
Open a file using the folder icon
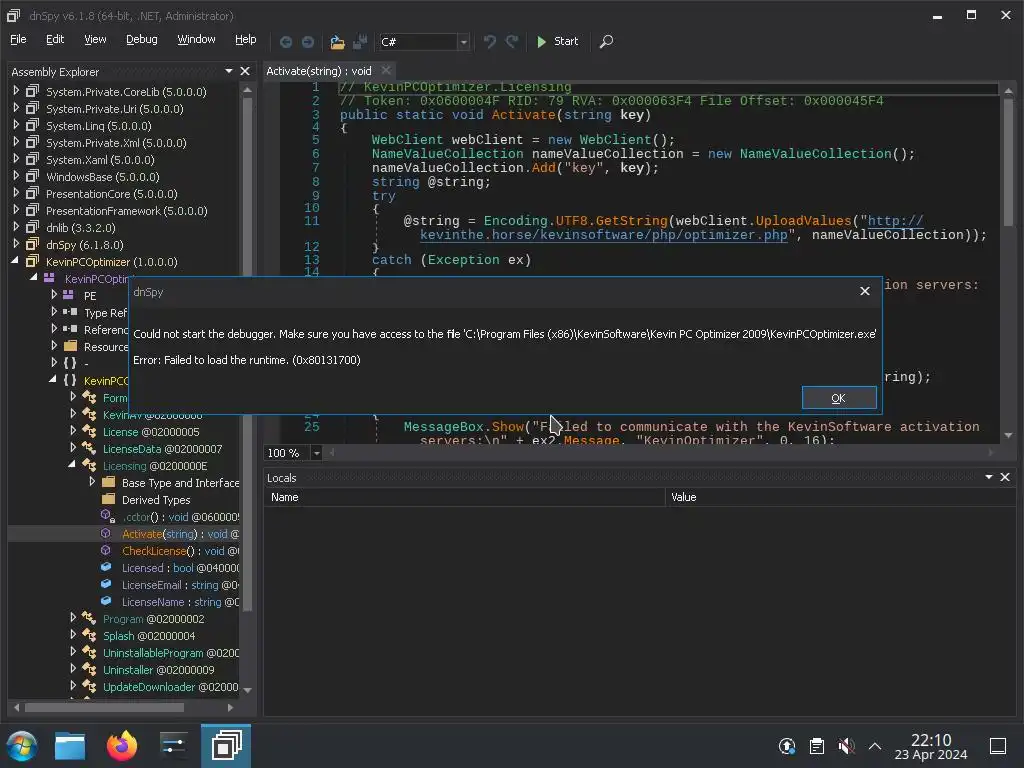[337, 42]
